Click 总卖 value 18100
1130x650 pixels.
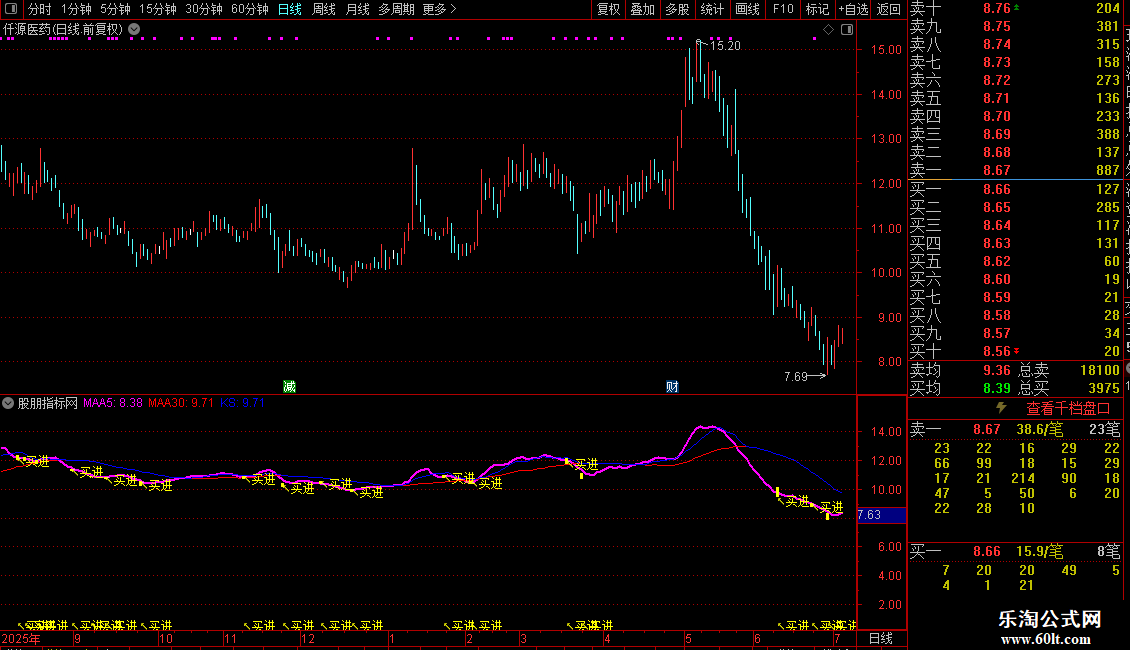(x=1100, y=370)
